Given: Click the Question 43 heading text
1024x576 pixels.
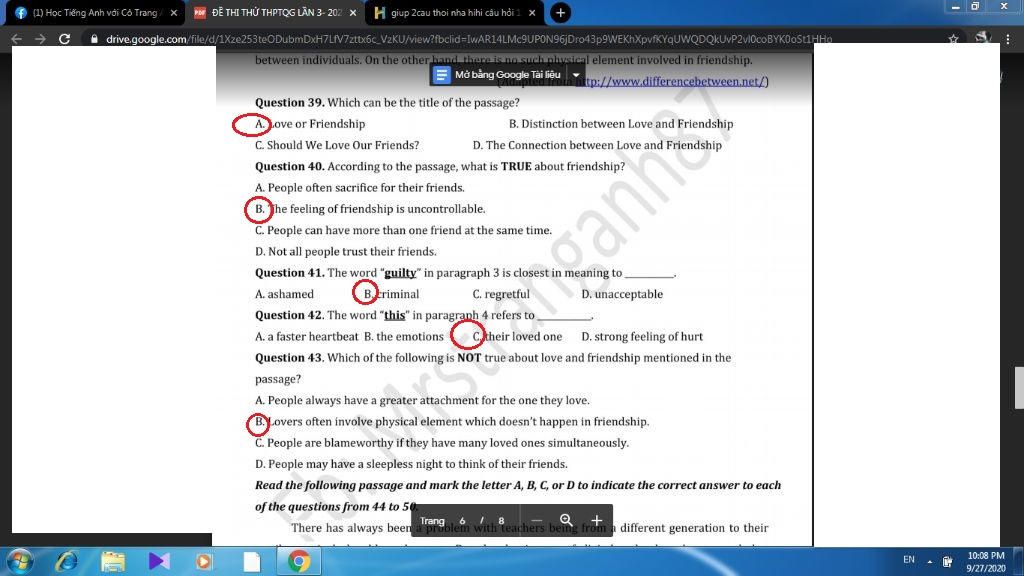Looking at the screenshot, I should [289, 358].
